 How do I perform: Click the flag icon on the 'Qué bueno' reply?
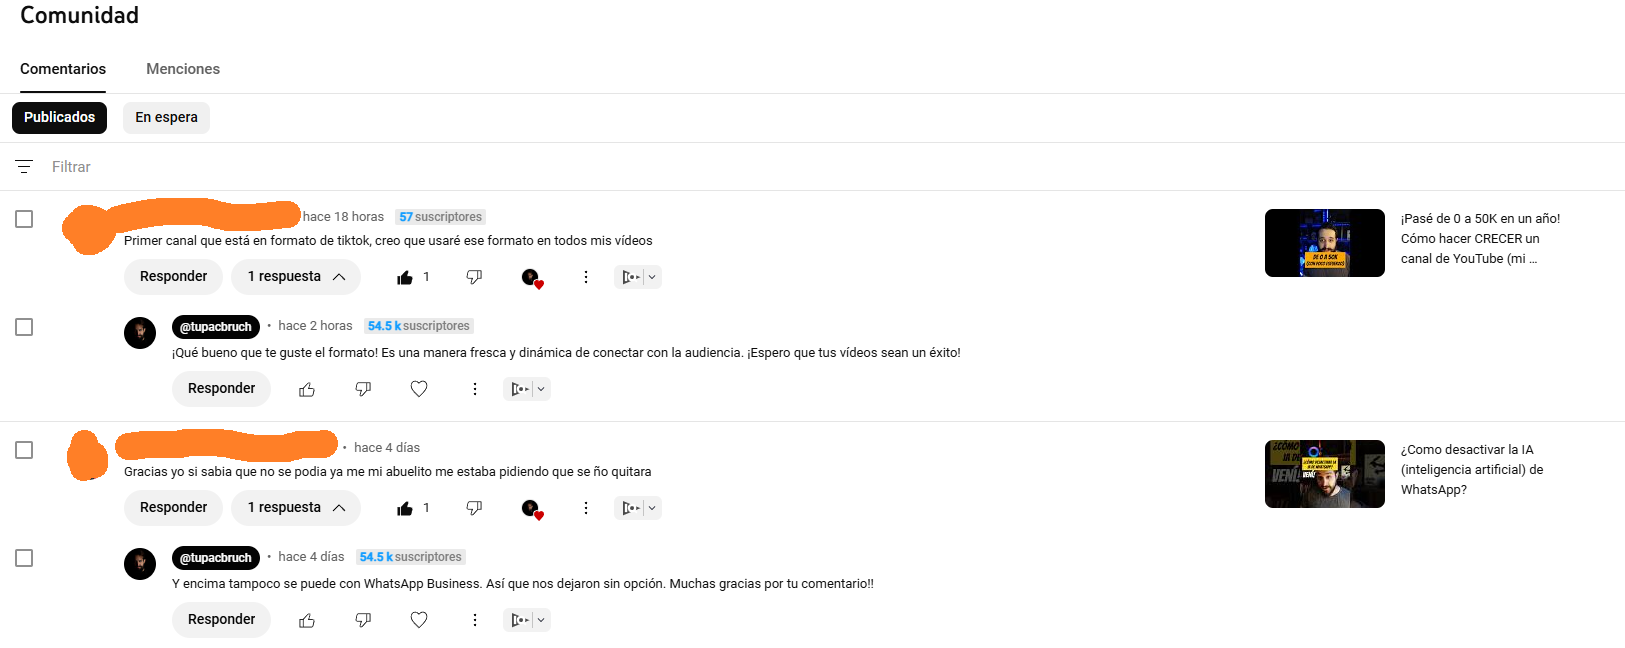coord(519,389)
